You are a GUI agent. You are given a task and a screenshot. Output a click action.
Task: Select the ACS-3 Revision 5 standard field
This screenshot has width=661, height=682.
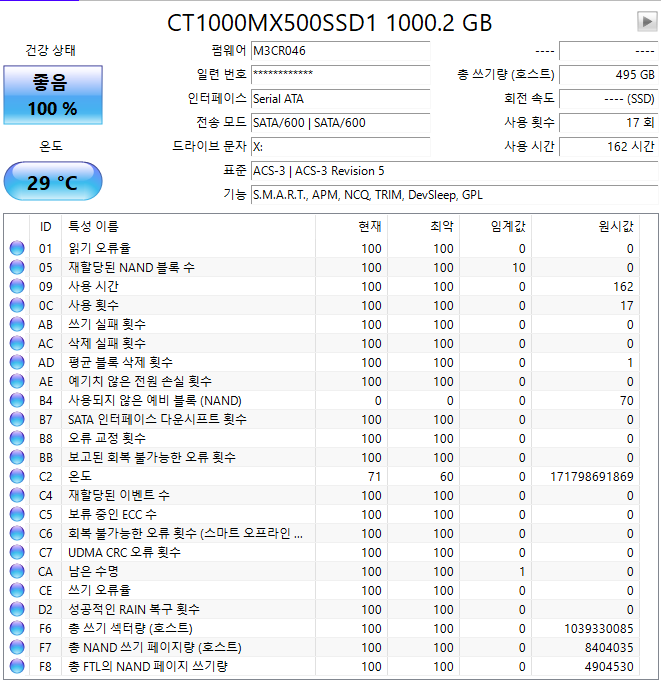454,170
